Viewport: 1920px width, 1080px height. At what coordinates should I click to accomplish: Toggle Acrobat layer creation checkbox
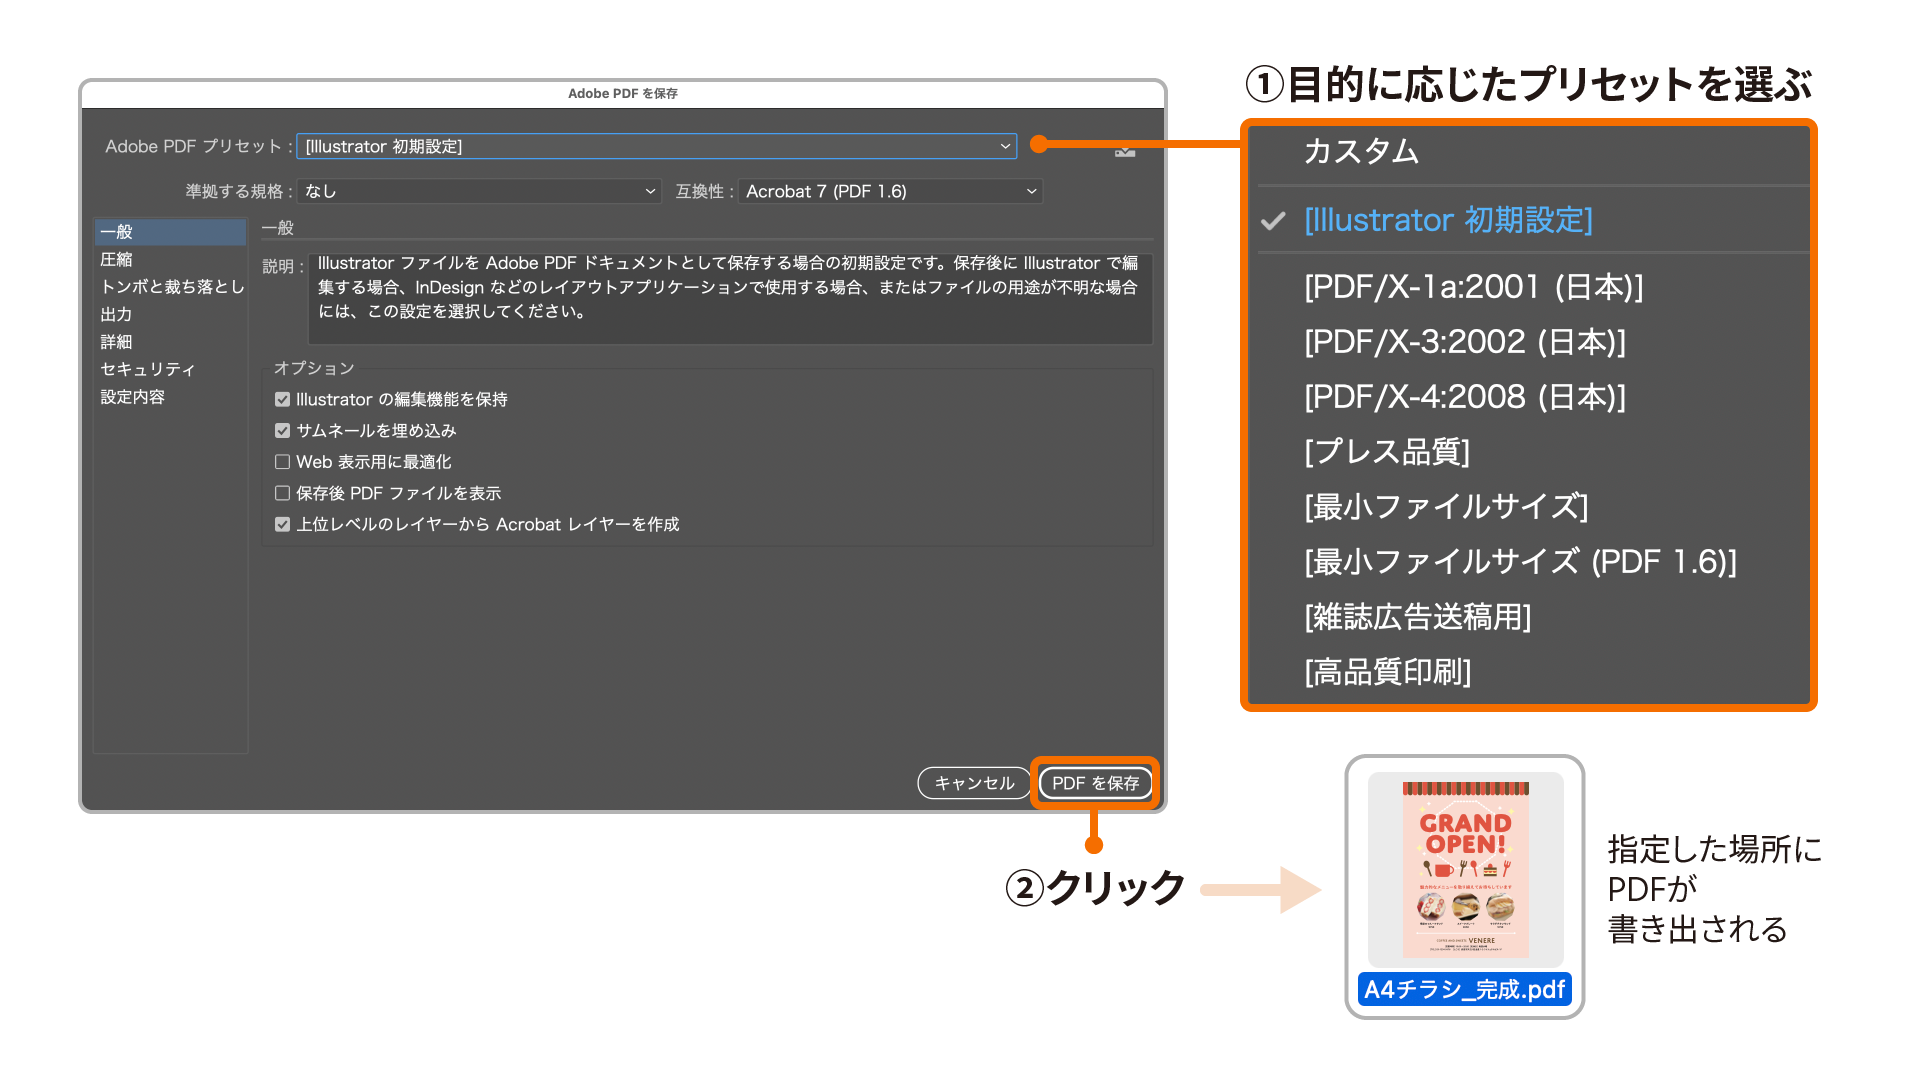point(283,525)
